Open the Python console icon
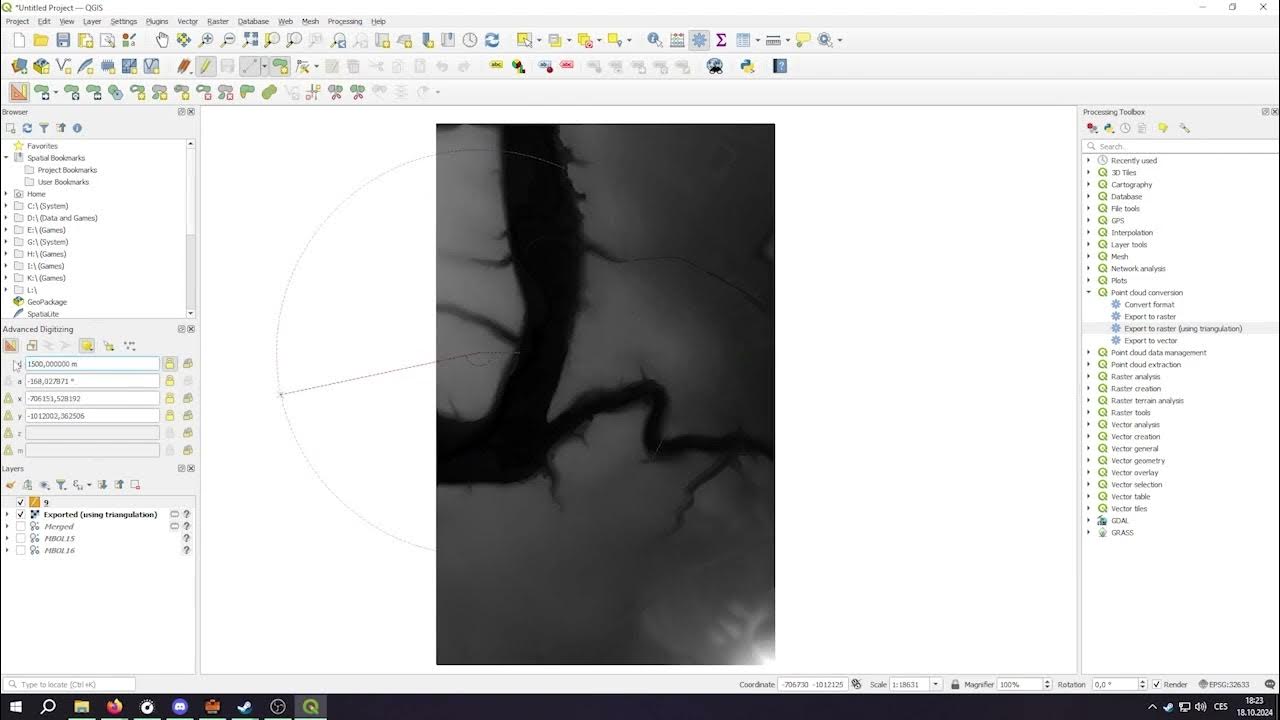Image resolution: width=1280 pixels, height=720 pixels. [x=747, y=66]
